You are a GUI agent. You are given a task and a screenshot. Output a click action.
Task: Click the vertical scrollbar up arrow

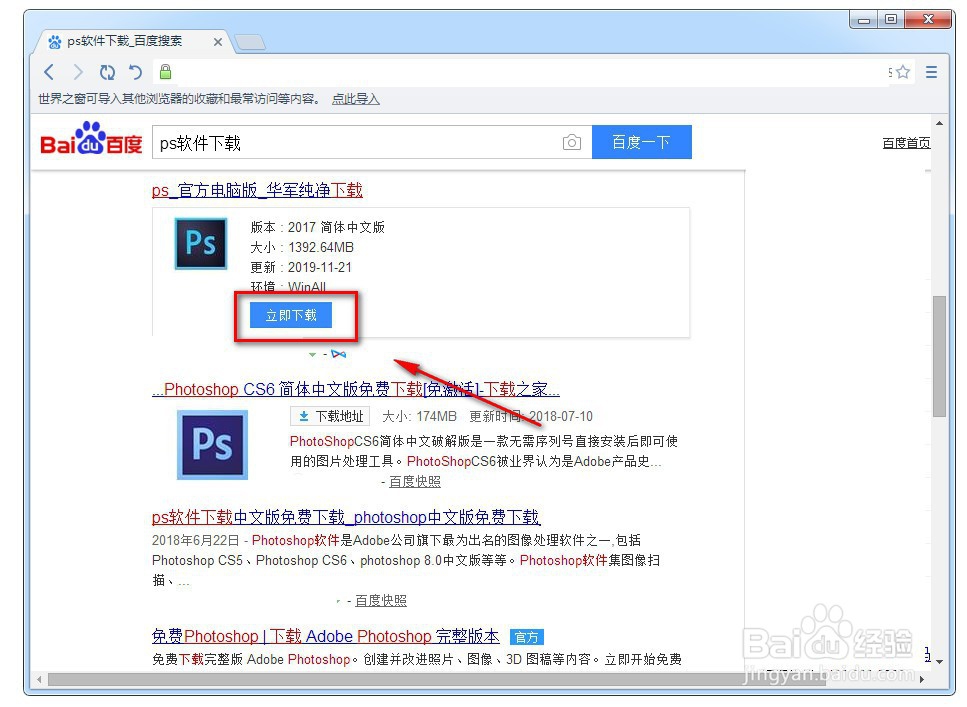pyautogui.click(x=939, y=123)
